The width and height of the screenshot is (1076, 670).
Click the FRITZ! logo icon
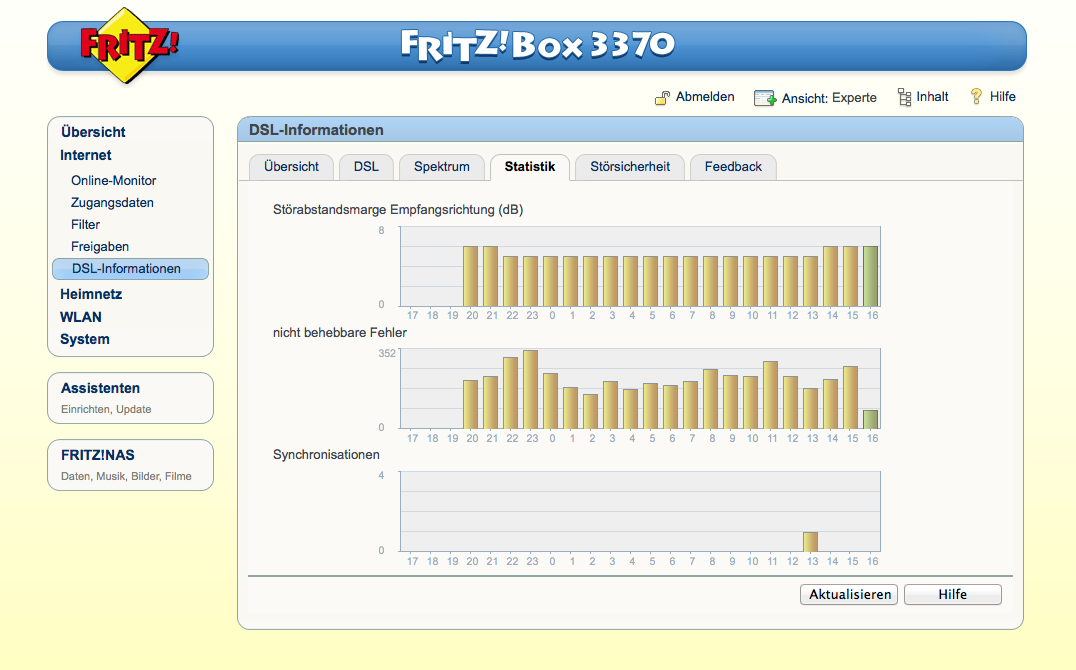pyautogui.click(x=128, y=46)
